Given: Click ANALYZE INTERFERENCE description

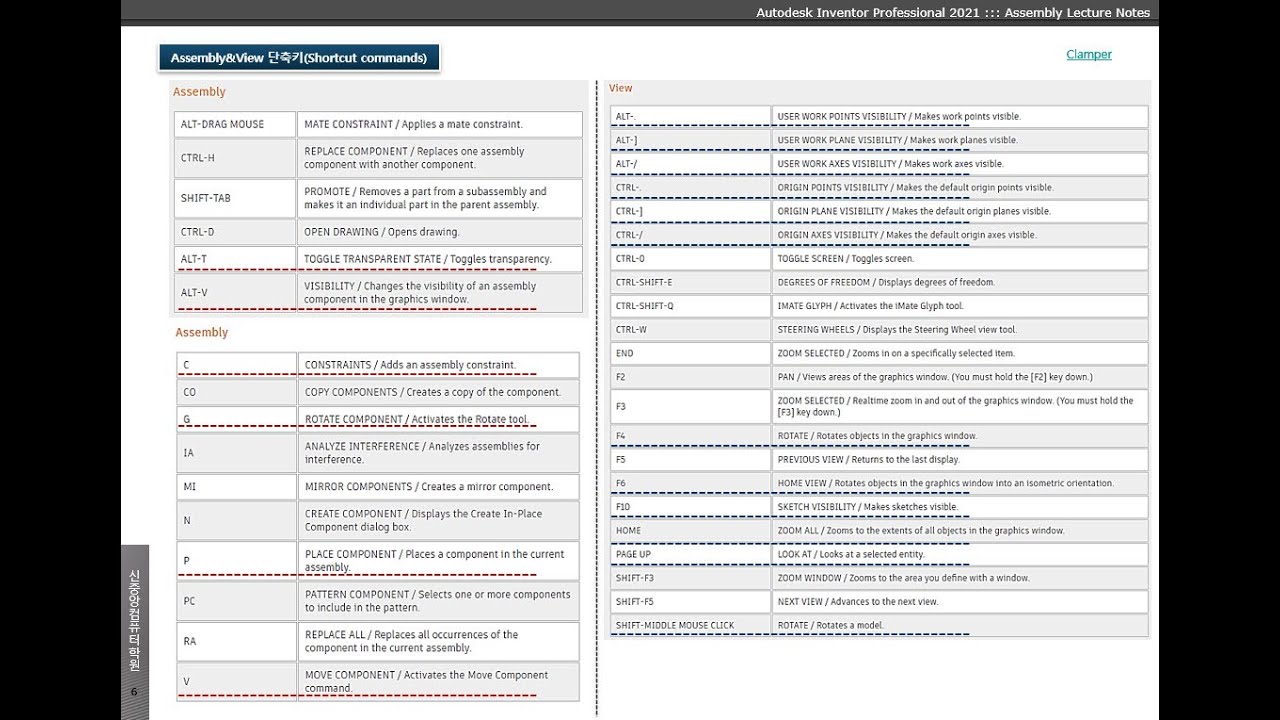Looking at the screenshot, I should pos(438,453).
